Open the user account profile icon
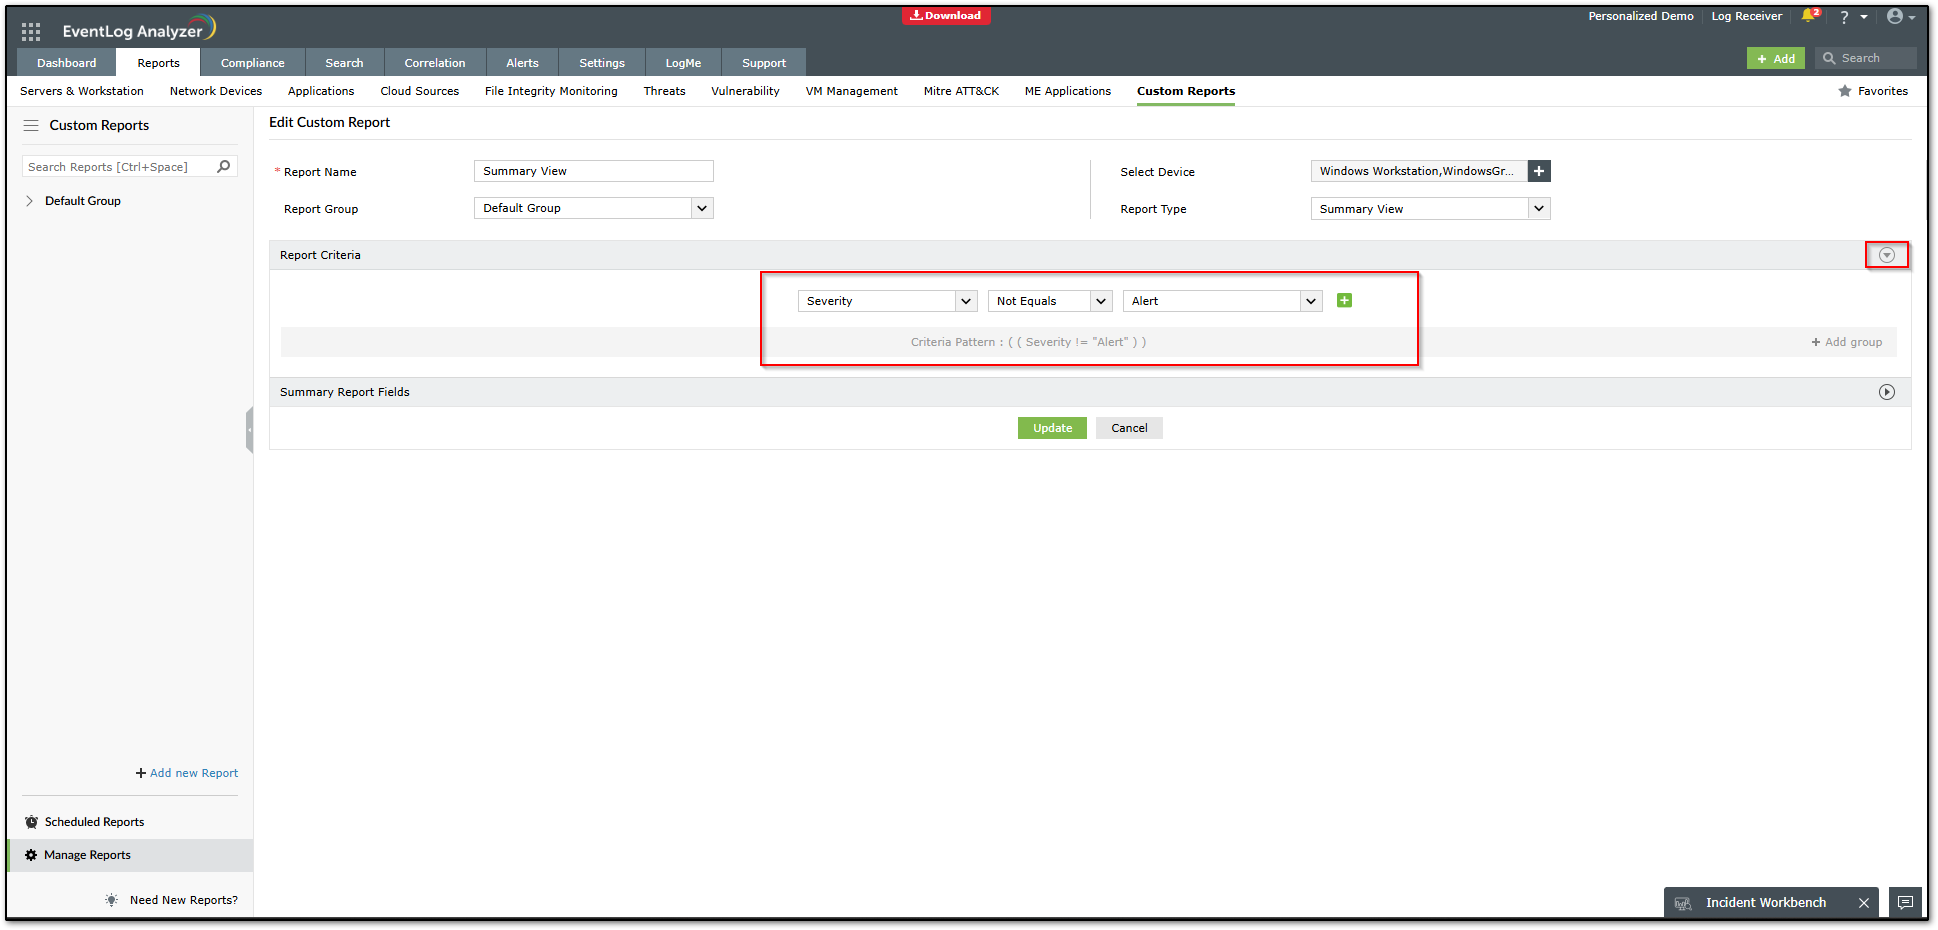This screenshot has height=930, width=1938. [1894, 16]
